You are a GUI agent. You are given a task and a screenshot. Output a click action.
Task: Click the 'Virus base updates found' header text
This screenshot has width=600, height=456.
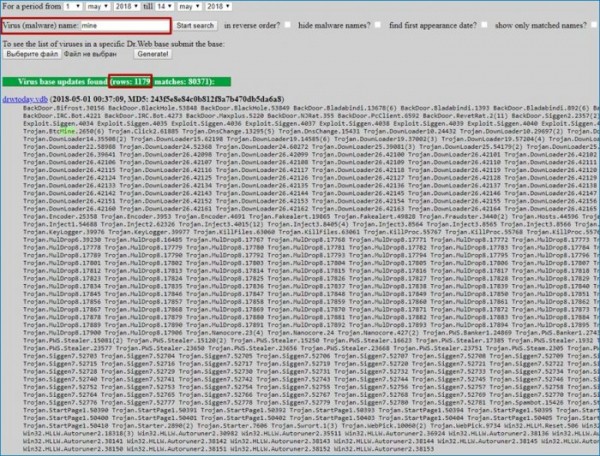tap(63, 81)
